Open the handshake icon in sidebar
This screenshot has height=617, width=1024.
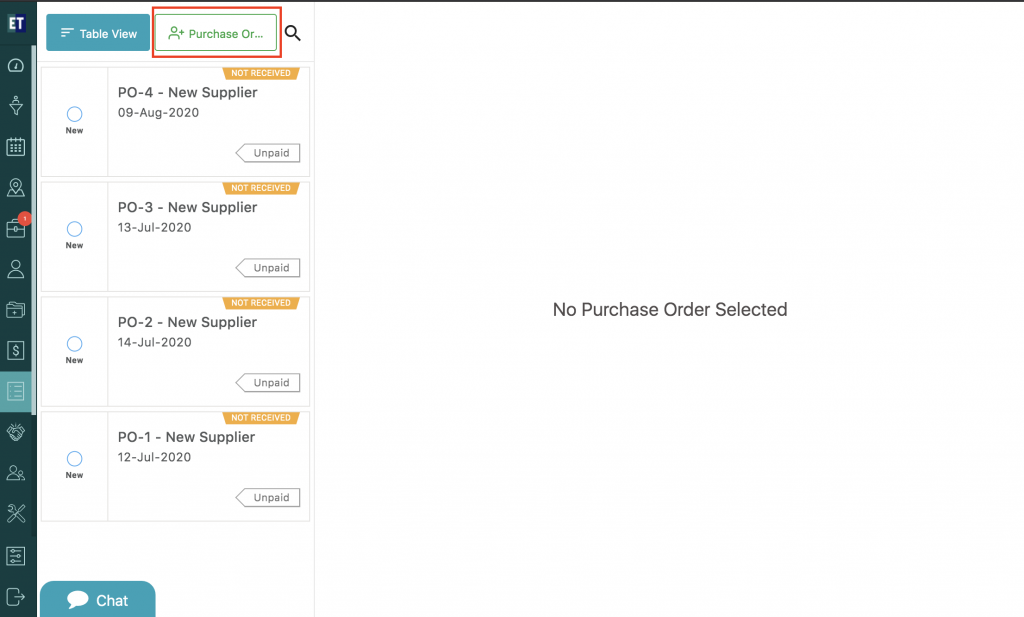coord(16,432)
